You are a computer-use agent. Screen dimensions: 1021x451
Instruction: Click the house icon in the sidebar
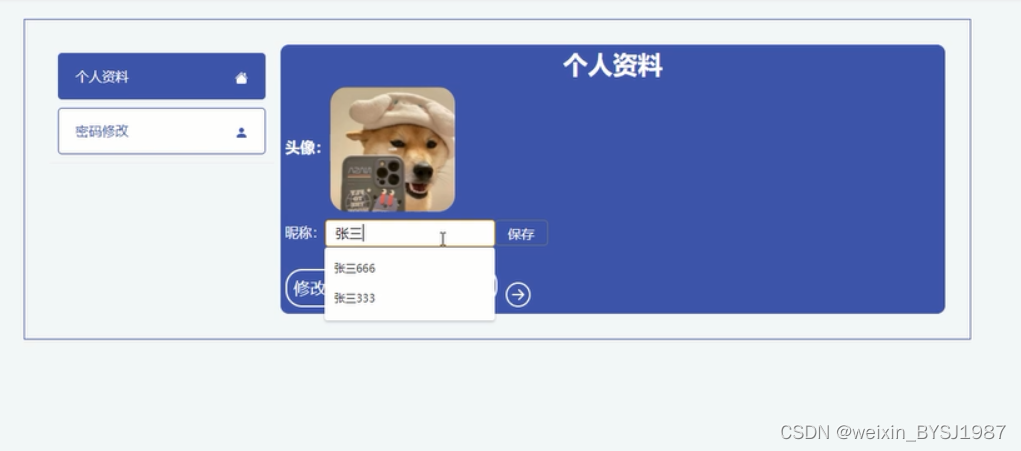tap(241, 78)
